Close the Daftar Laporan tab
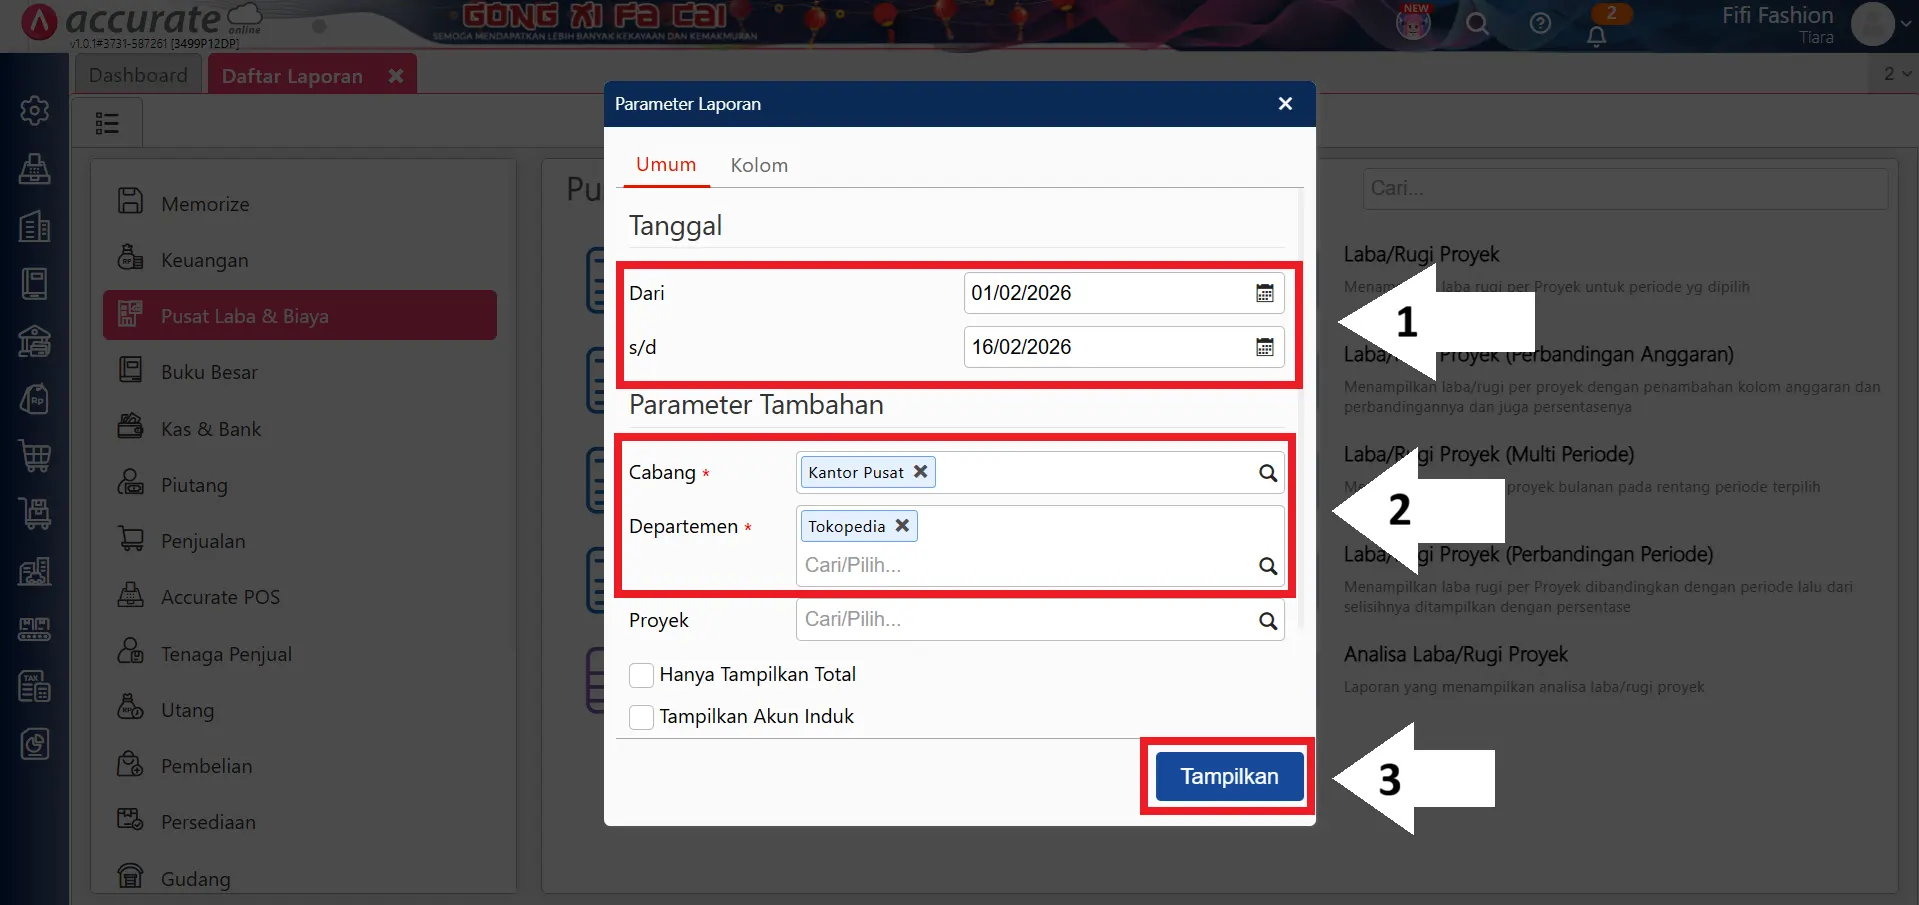 [x=396, y=76]
